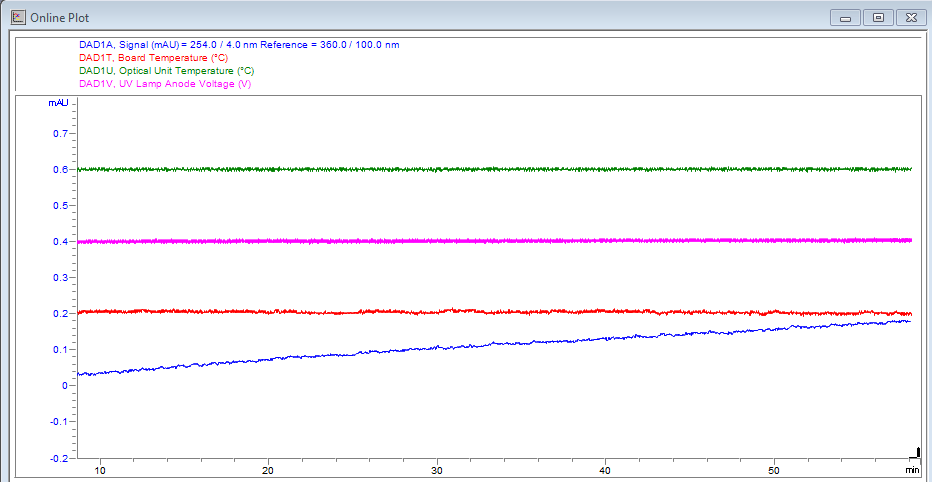The width and height of the screenshot is (932, 482).
Task: Select DAD1V UV Lamp Anode Voltage legend
Action: [164, 84]
